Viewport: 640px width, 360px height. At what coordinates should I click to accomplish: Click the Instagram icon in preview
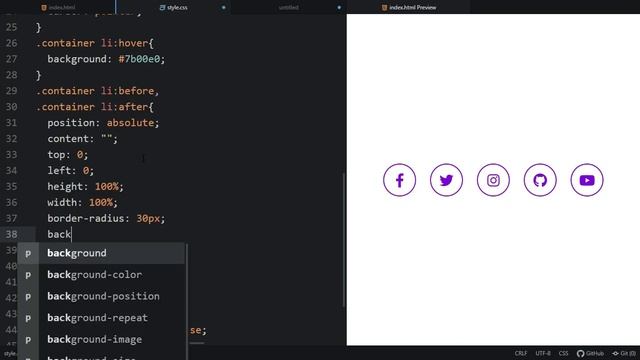[x=493, y=180]
